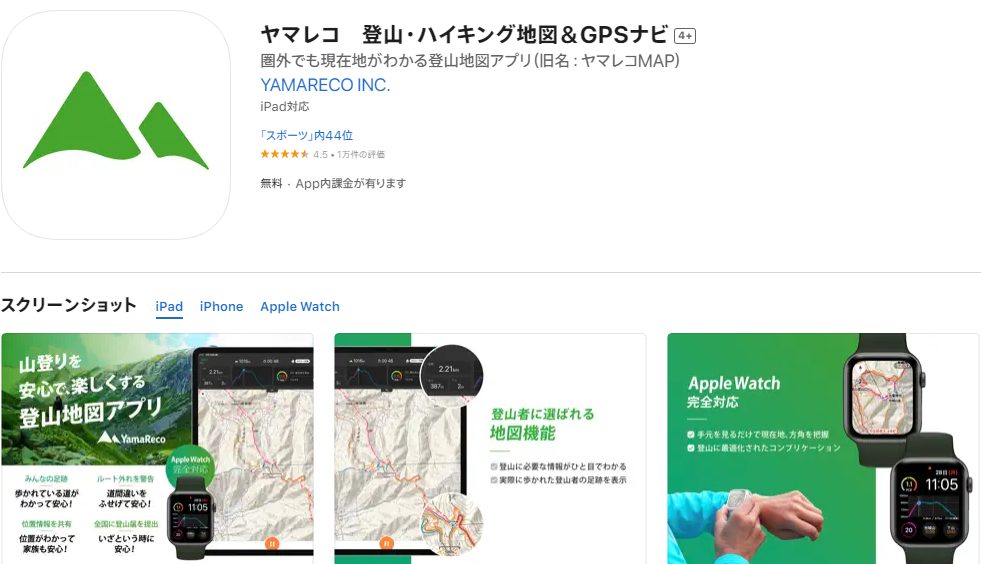Select the iPad screenshots tab
Image resolution: width=981 pixels, height=564 pixels.
169,307
